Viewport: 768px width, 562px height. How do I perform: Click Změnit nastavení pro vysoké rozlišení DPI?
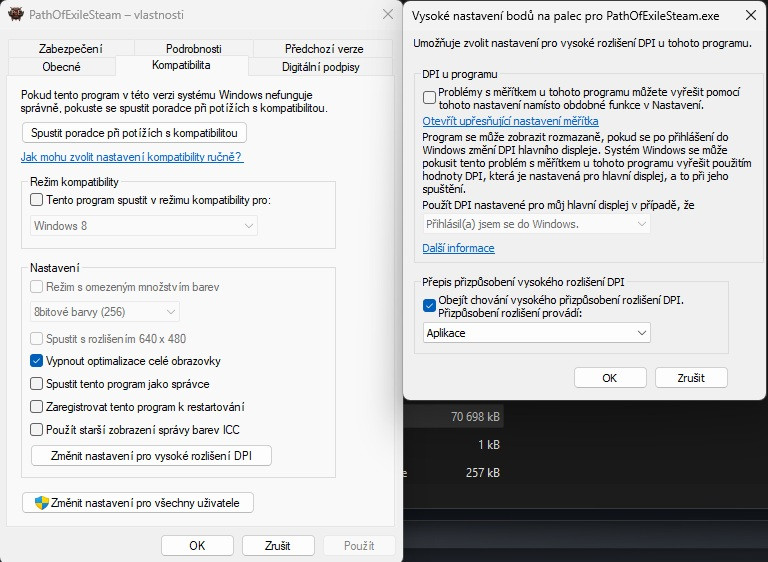click(151, 456)
